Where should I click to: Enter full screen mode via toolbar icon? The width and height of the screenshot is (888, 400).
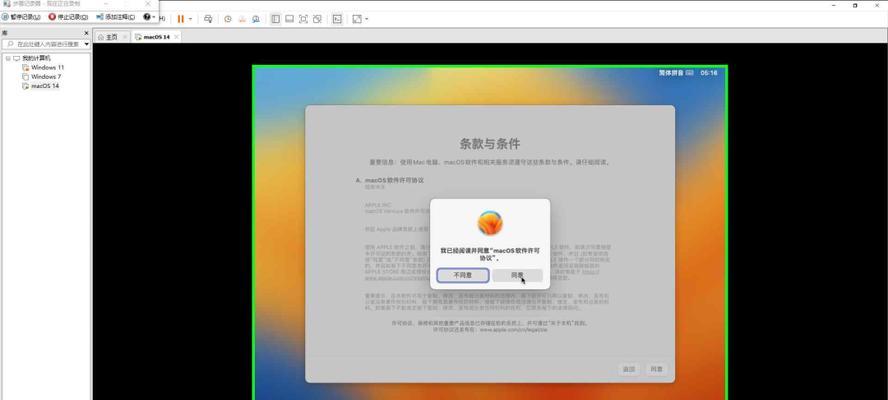coord(304,19)
